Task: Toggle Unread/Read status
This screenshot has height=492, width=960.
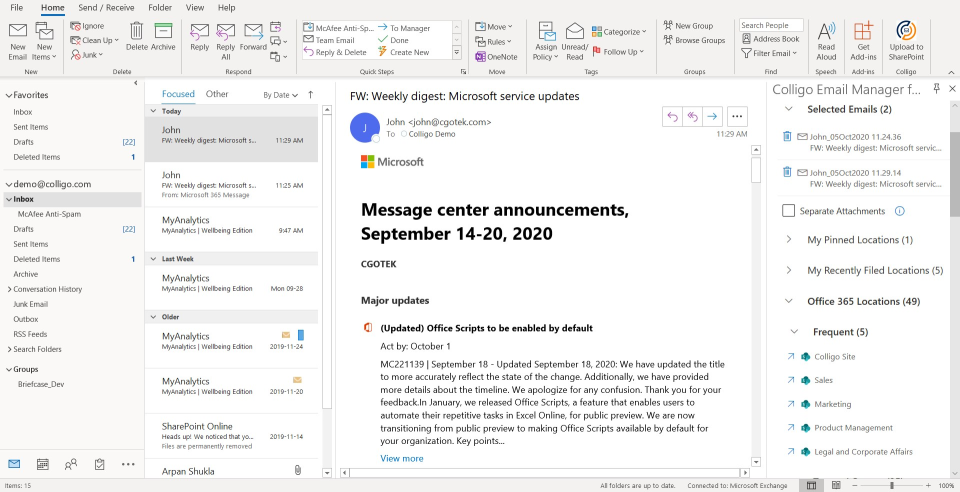Action: point(574,42)
